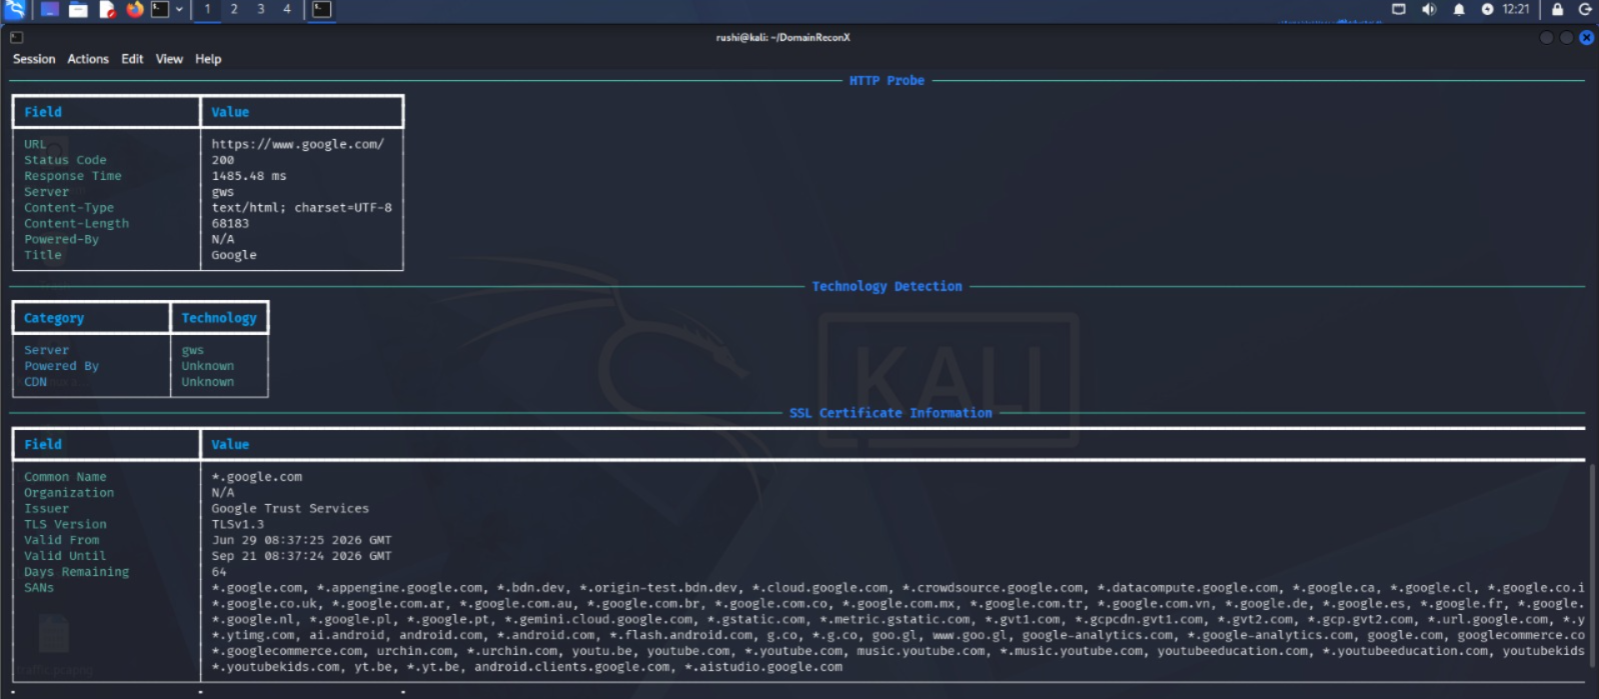
Task: Click the "Organization" field label
Action: 68,493
